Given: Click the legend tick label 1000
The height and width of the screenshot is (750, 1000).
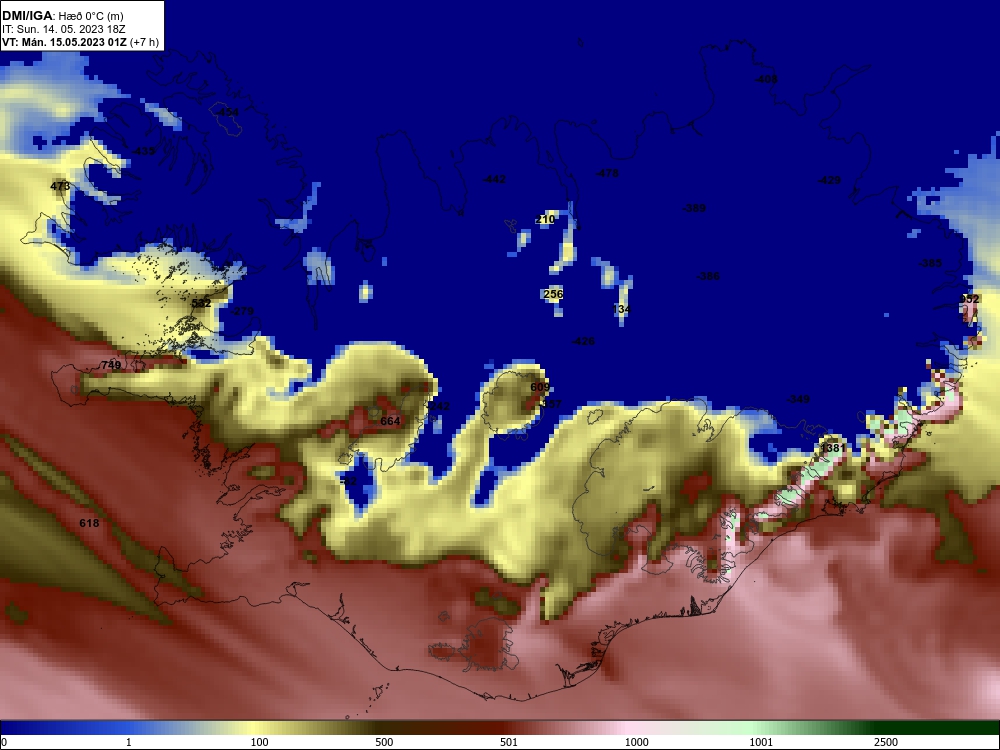Looking at the screenshot, I should (x=636, y=742).
